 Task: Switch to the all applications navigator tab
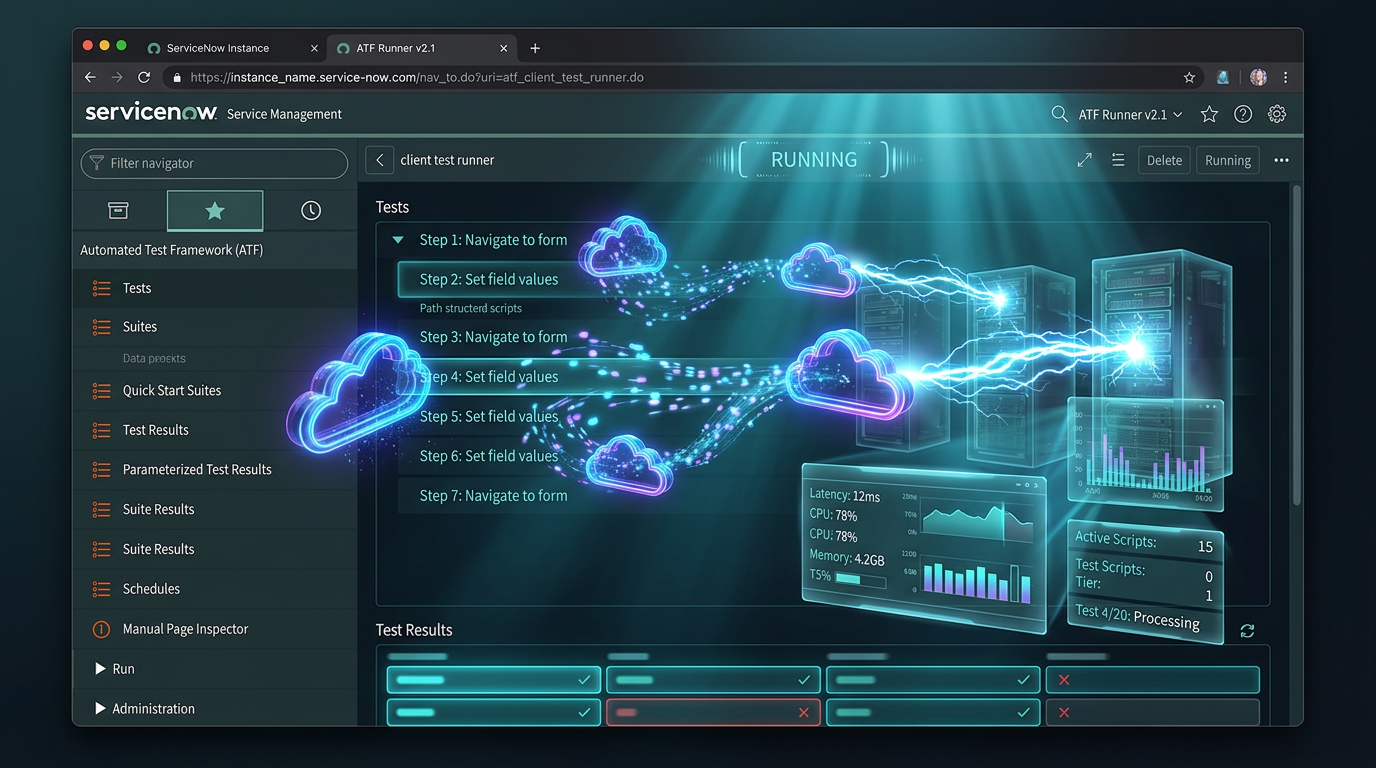118,210
